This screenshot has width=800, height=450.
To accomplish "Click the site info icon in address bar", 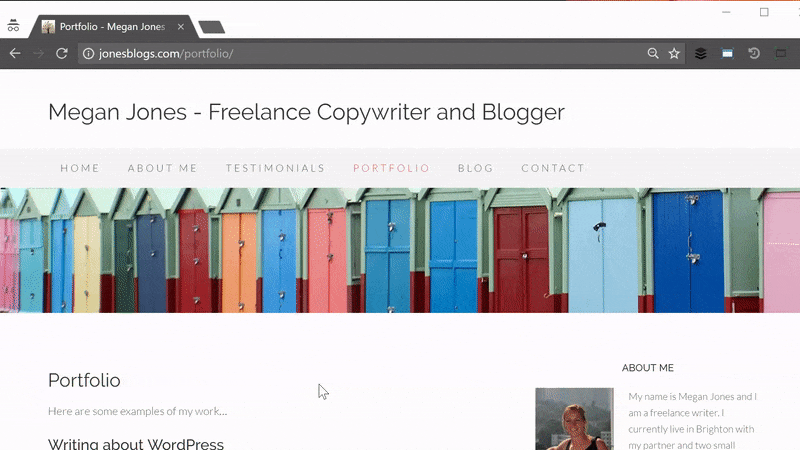I will (x=88, y=54).
